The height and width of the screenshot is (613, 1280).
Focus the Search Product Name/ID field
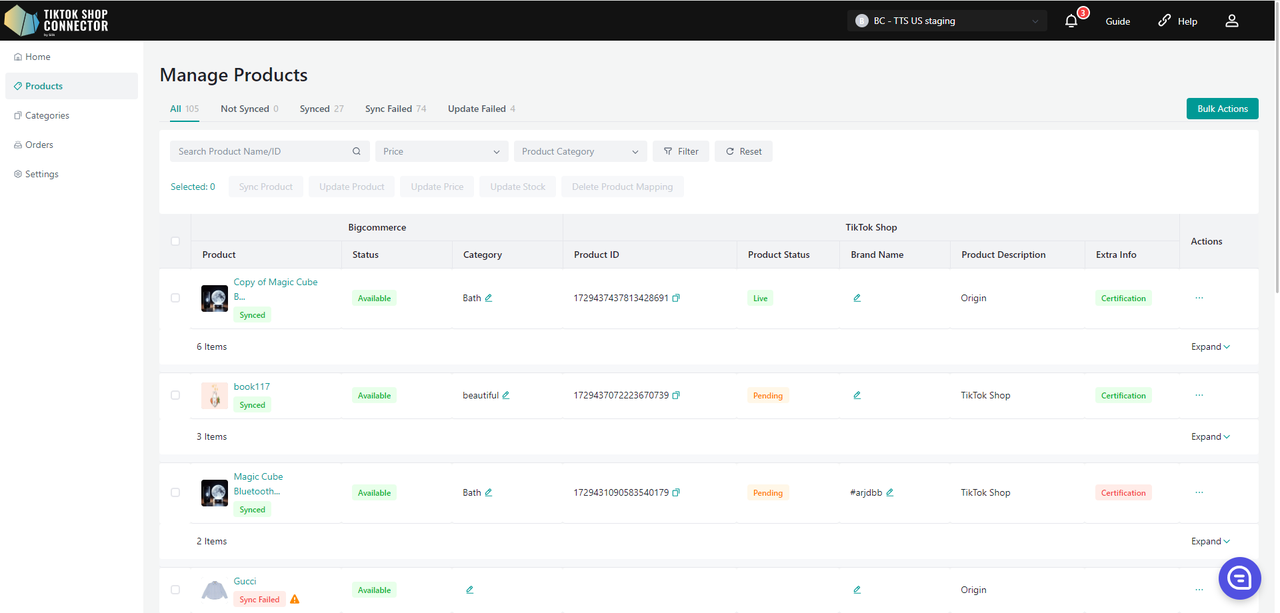[x=270, y=152]
